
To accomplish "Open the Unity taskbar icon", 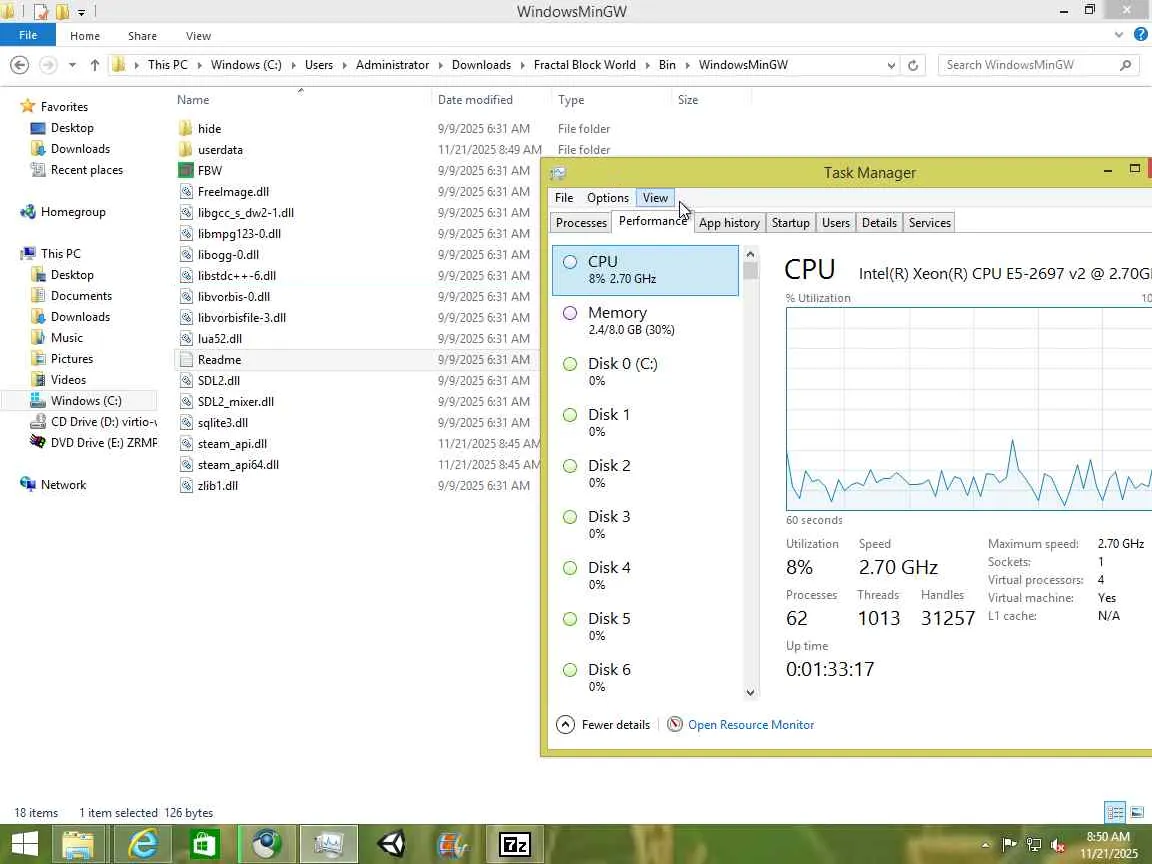I will coord(392,844).
